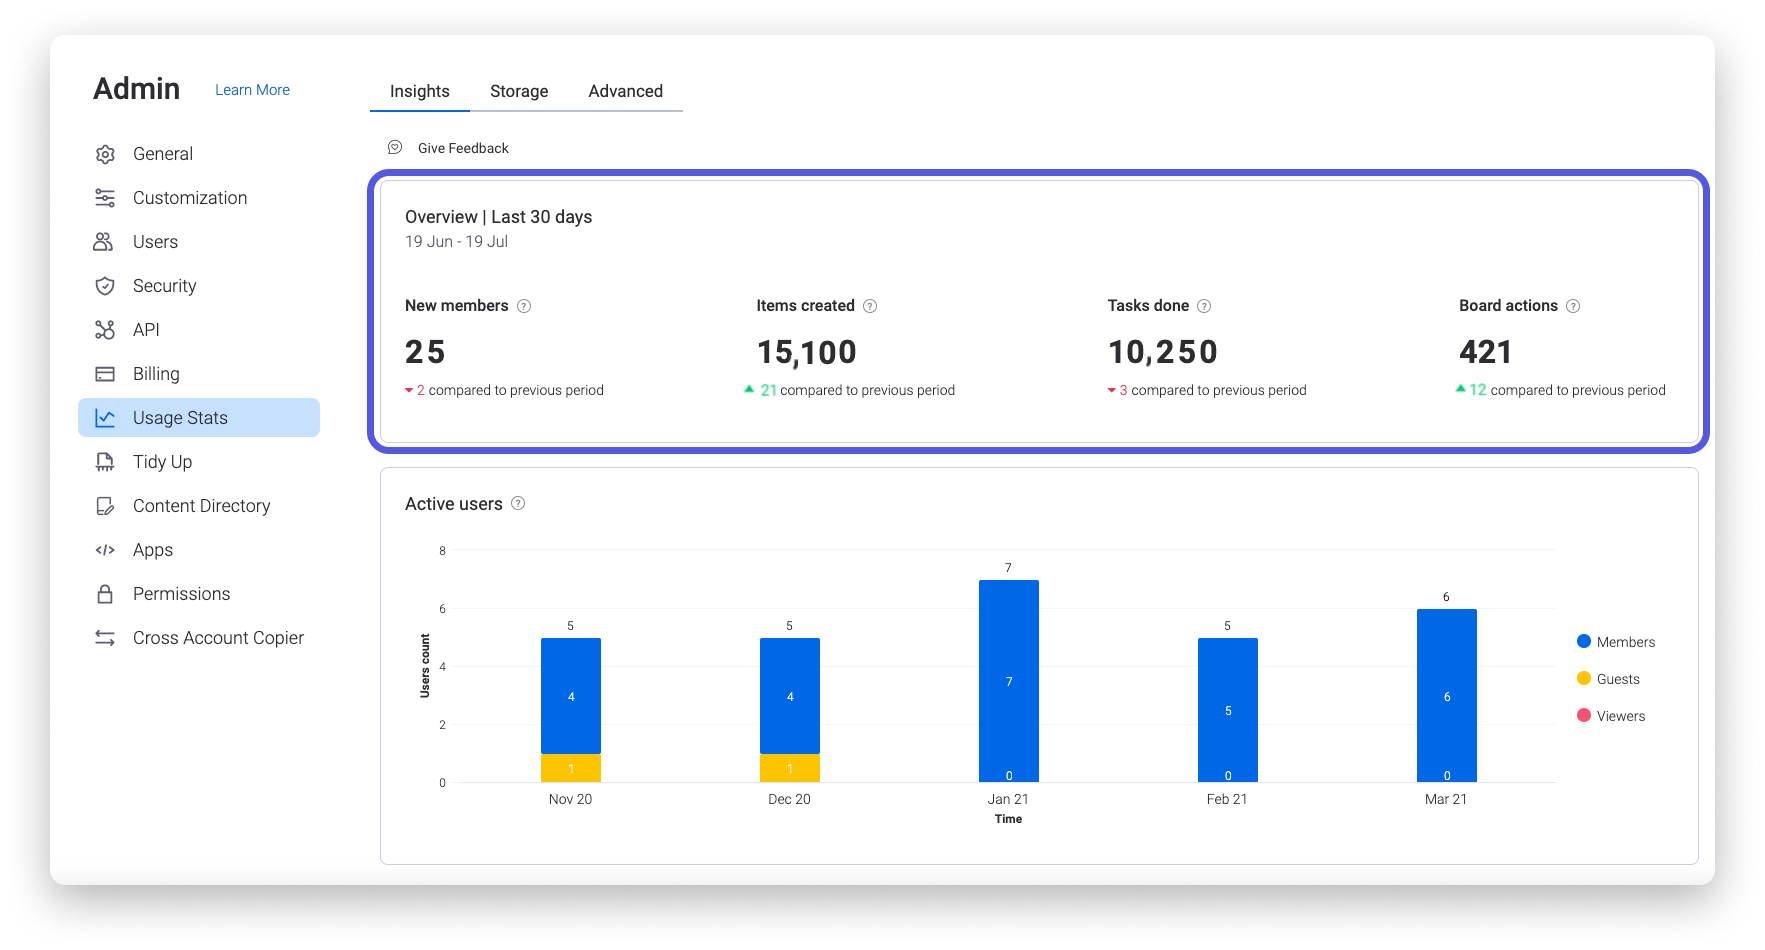
Task: Open the General settings section
Action: tap(199, 154)
